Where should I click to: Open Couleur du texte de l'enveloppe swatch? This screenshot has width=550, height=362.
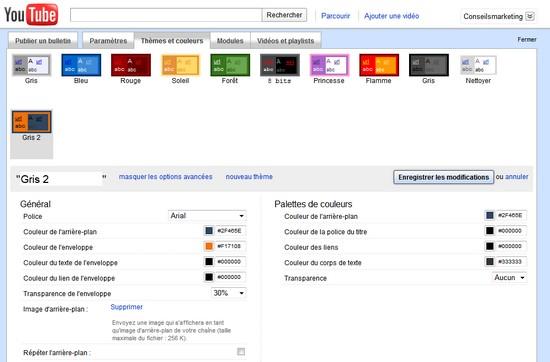click(x=209, y=262)
